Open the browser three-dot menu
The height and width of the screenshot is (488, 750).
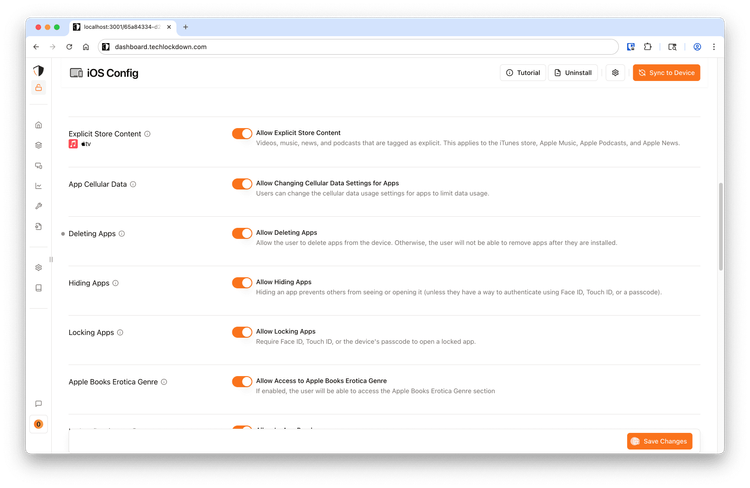click(x=713, y=46)
